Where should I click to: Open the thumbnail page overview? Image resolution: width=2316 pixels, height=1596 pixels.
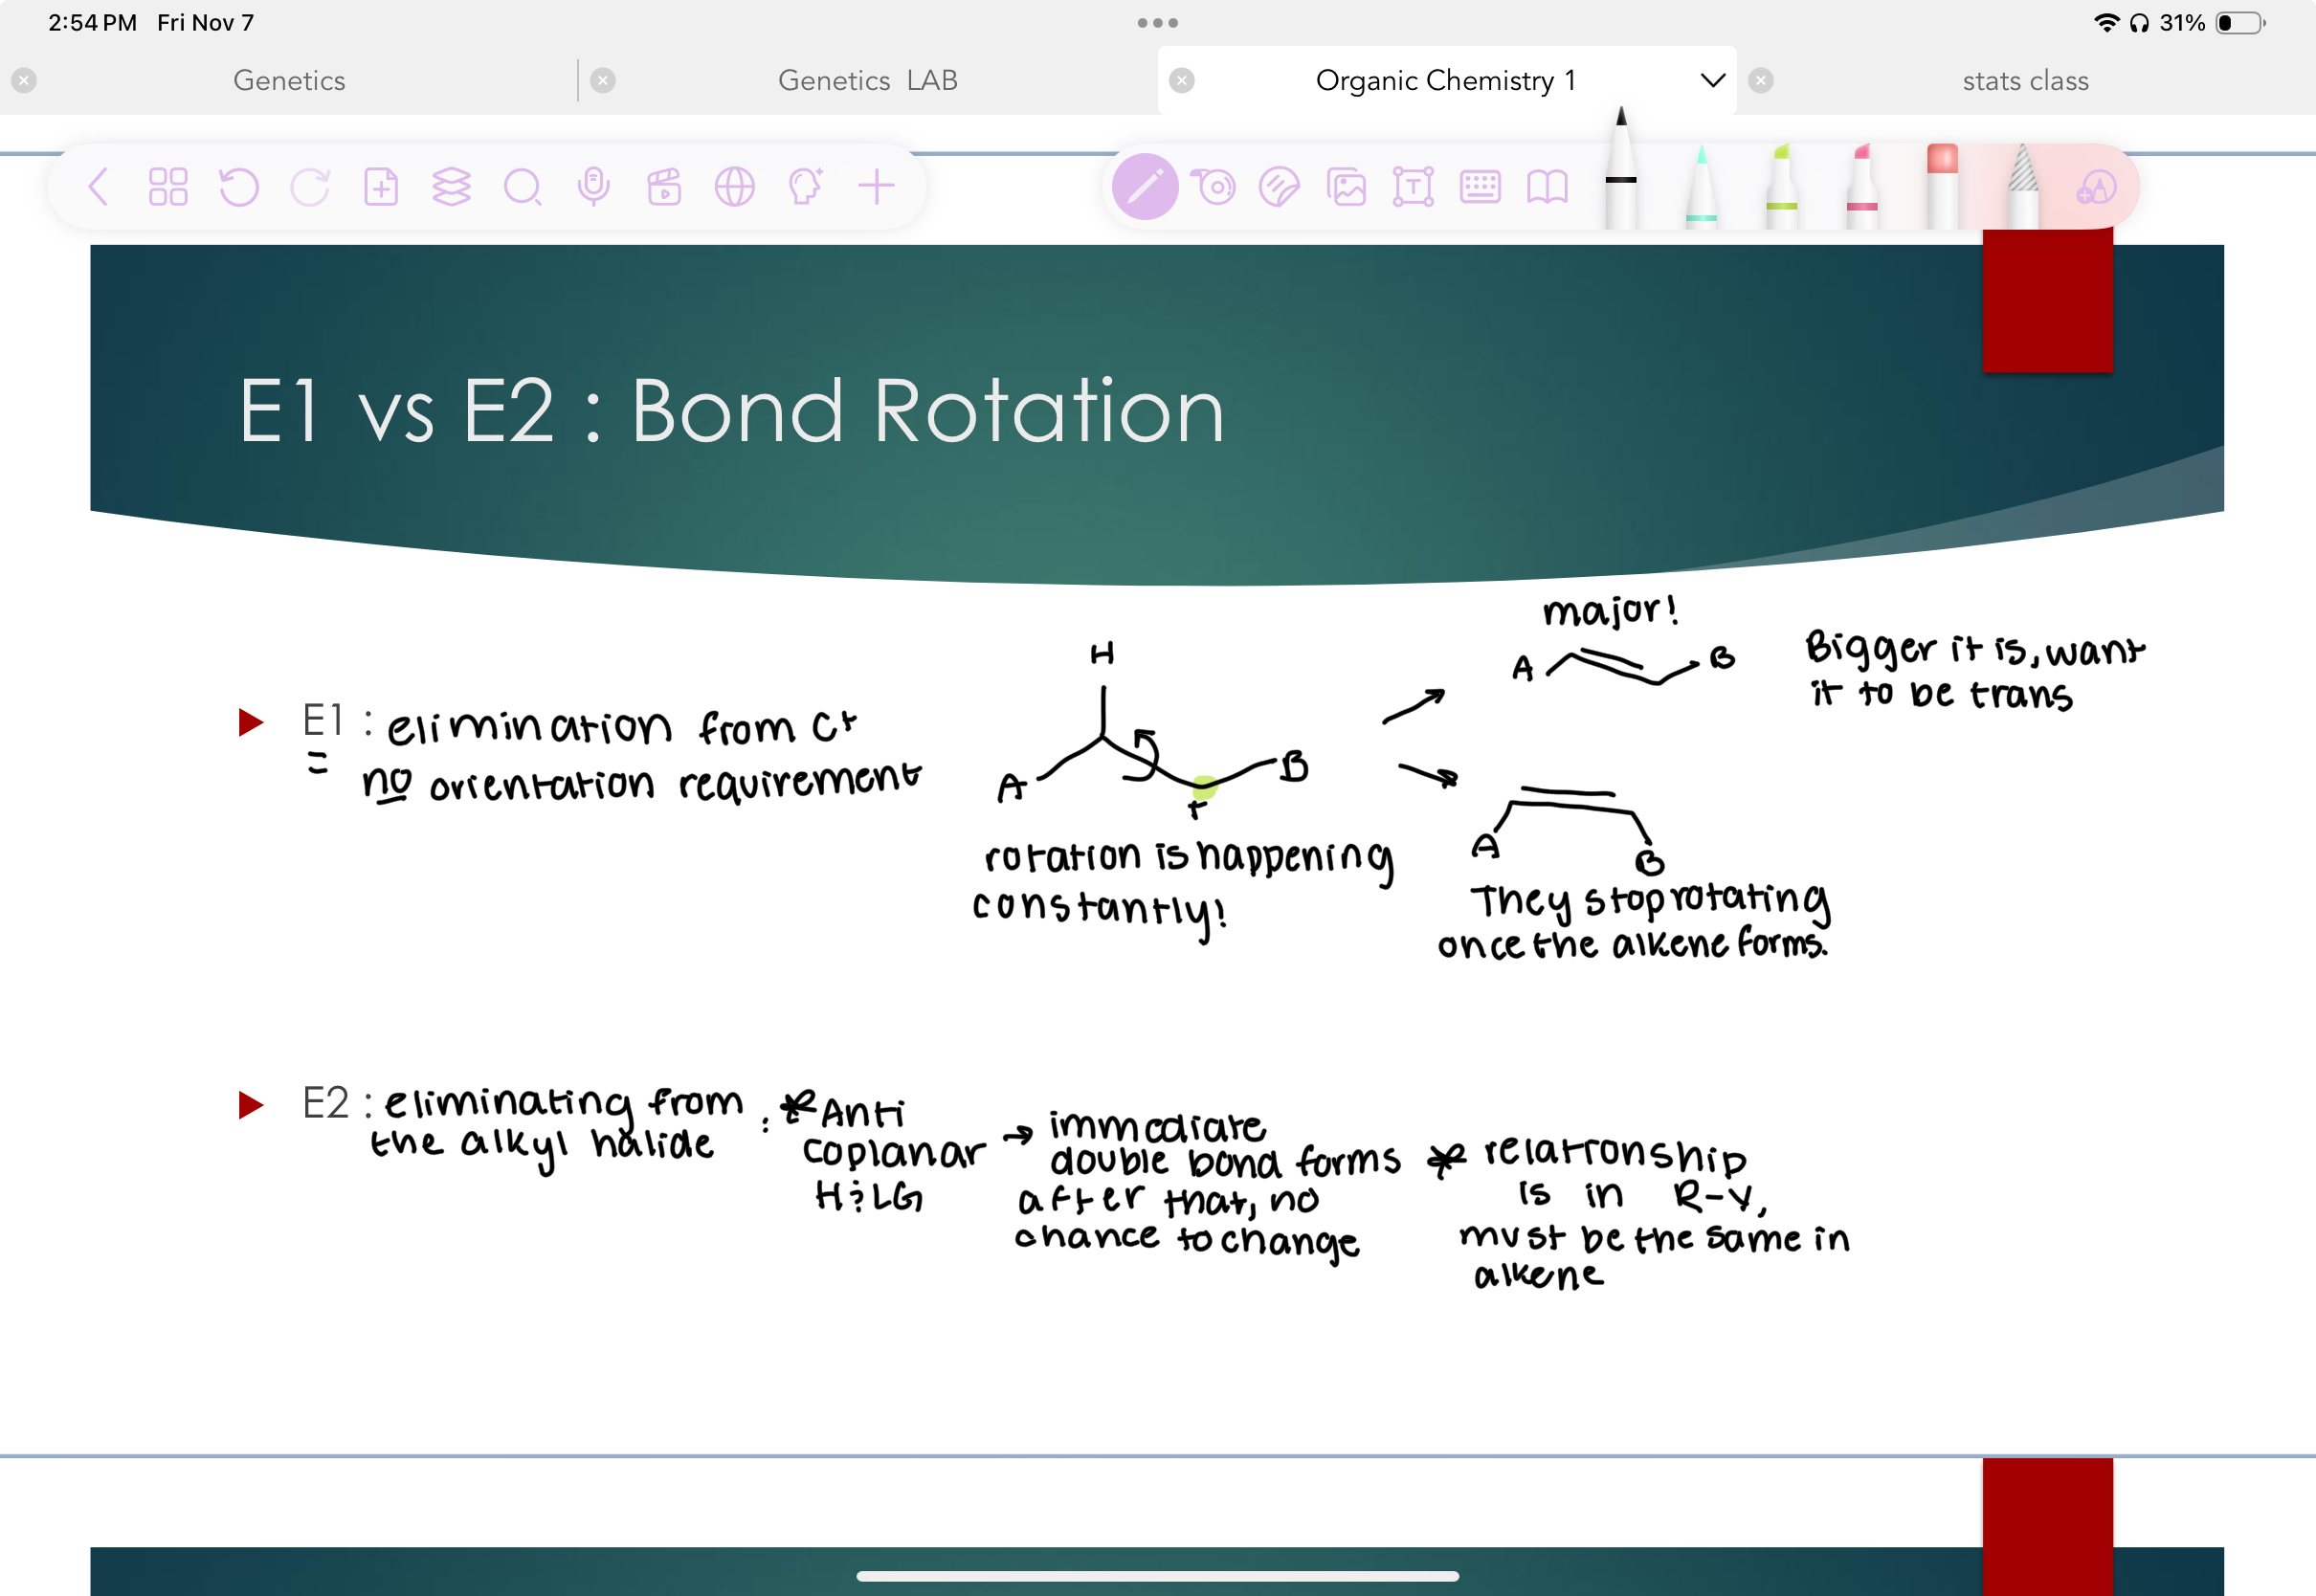coord(168,185)
